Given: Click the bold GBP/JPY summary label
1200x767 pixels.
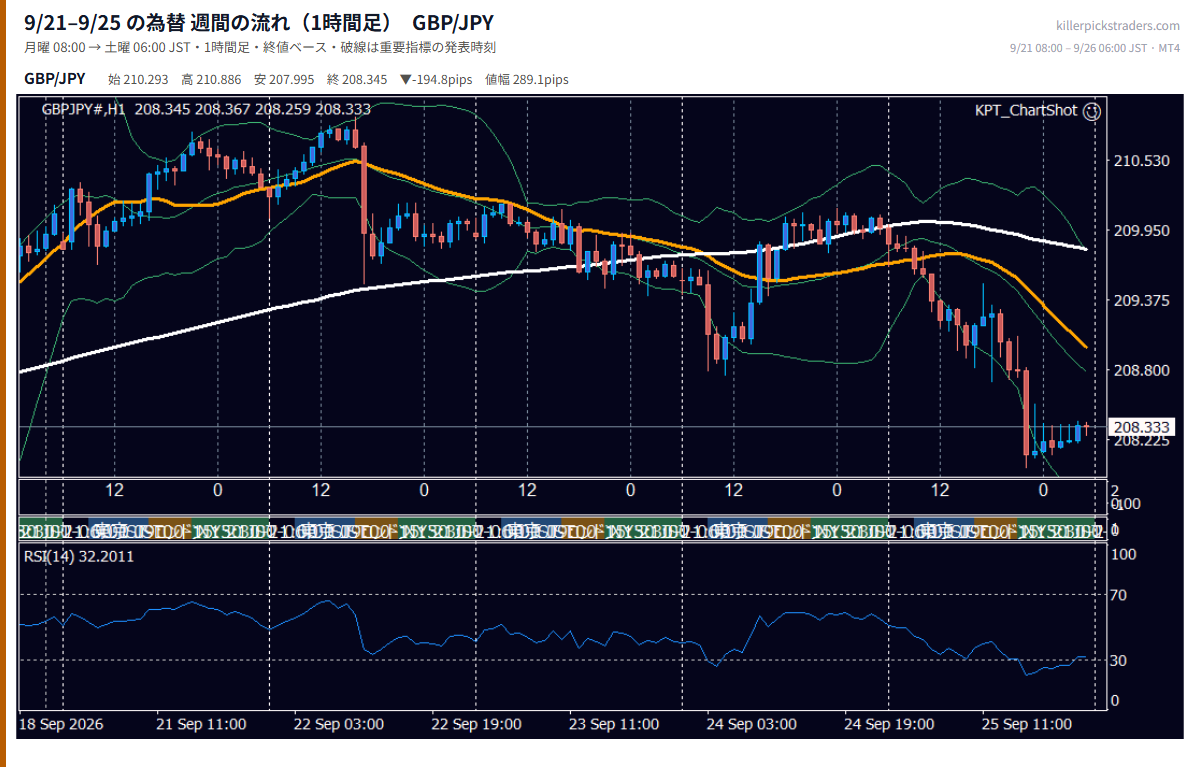Looking at the screenshot, I should 55,79.
